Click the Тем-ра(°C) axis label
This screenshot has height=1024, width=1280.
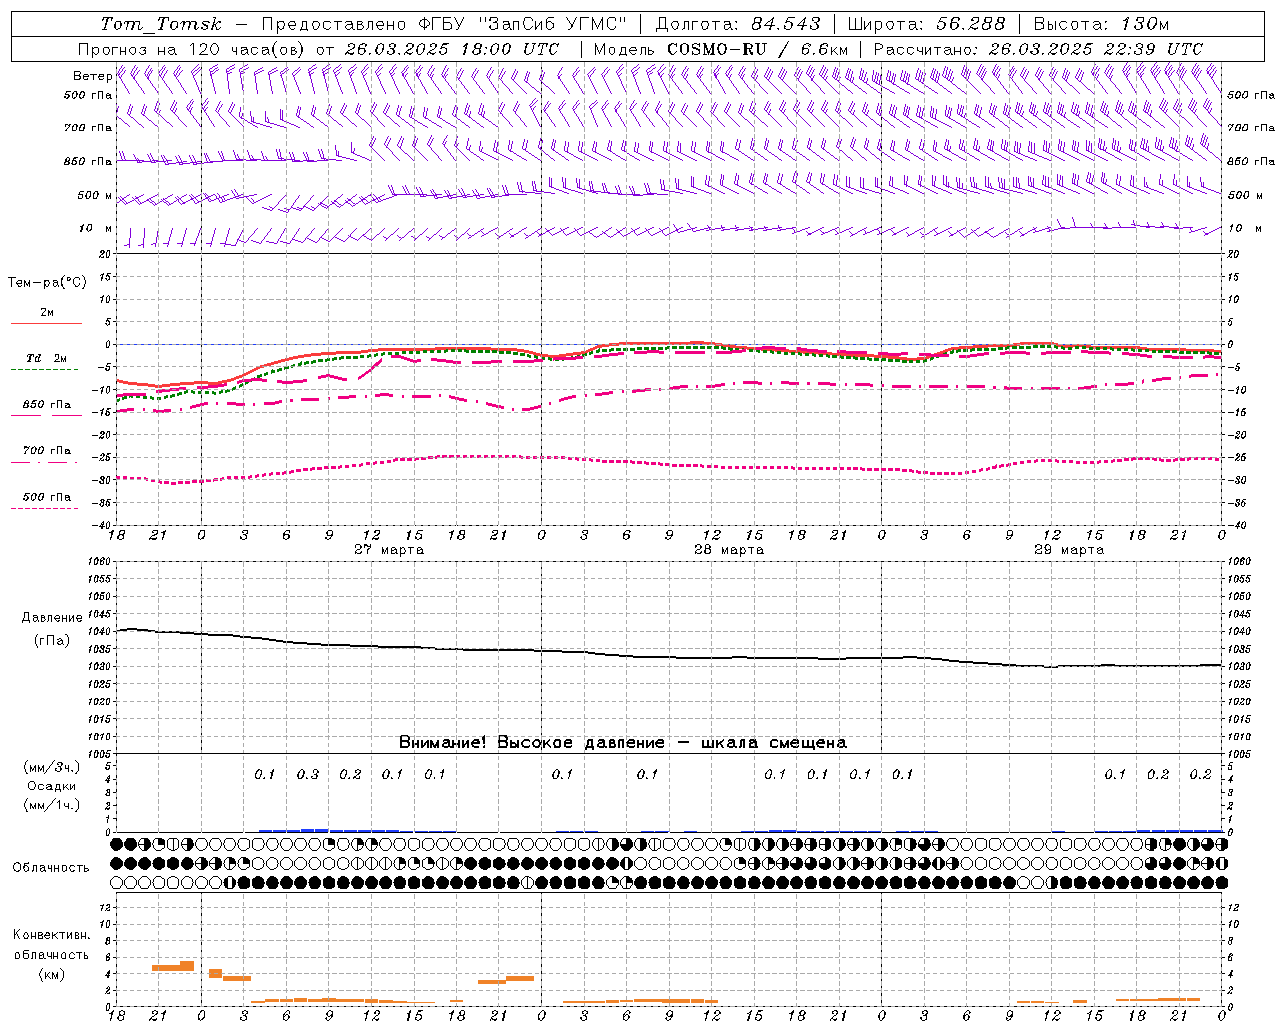[x=48, y=283]
